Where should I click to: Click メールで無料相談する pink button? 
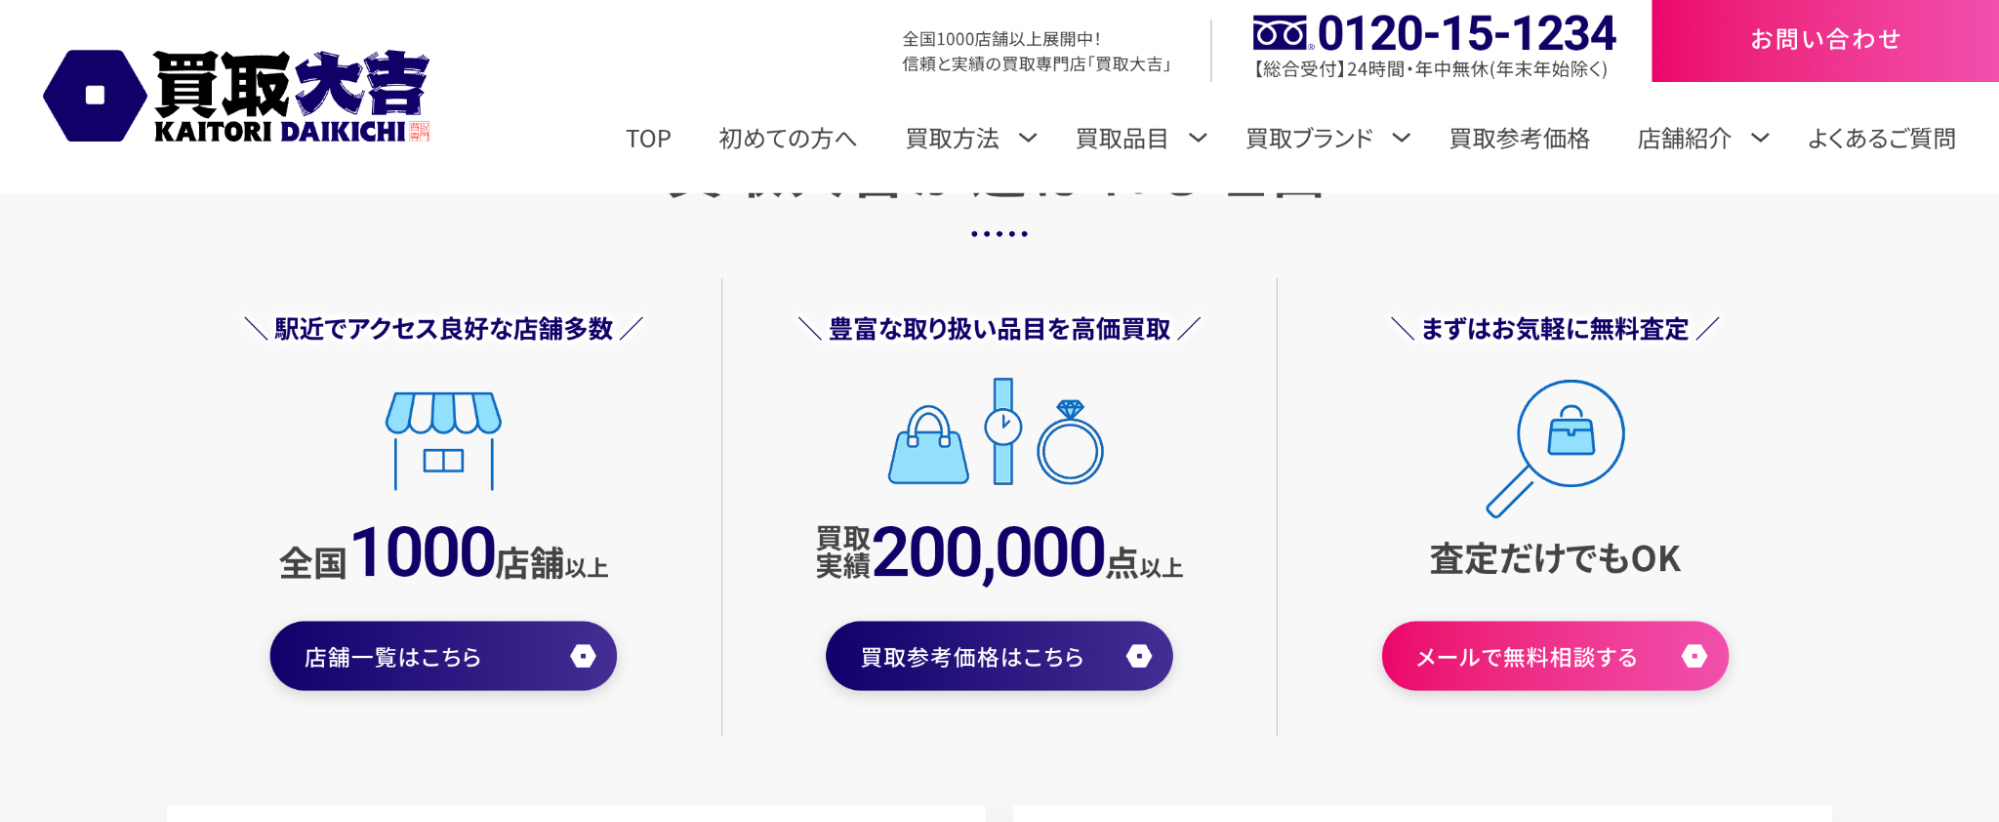[1554, 656]
